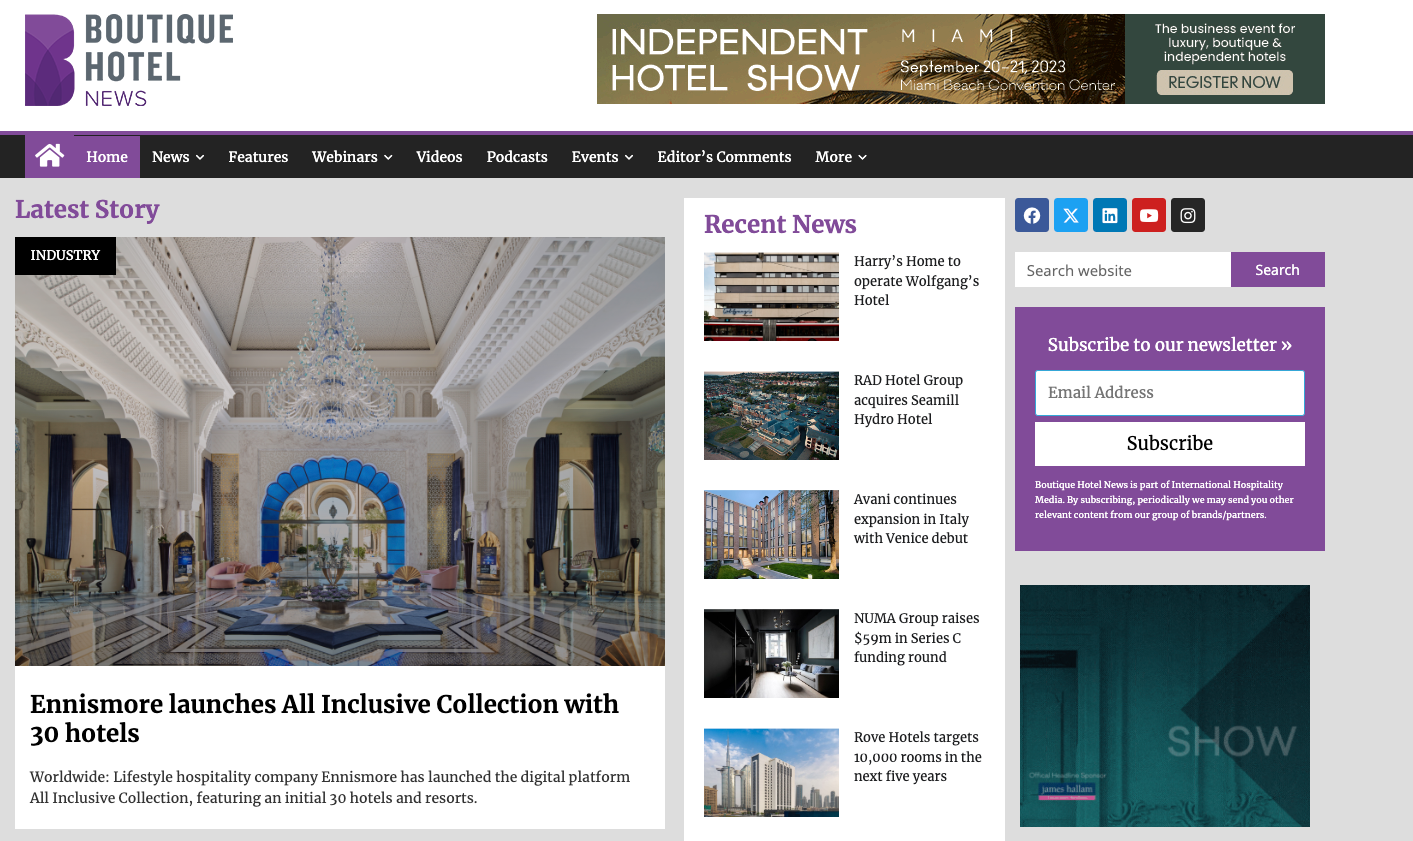Open the Videos menu item
Screen dimensions: 1413x841
439,157
